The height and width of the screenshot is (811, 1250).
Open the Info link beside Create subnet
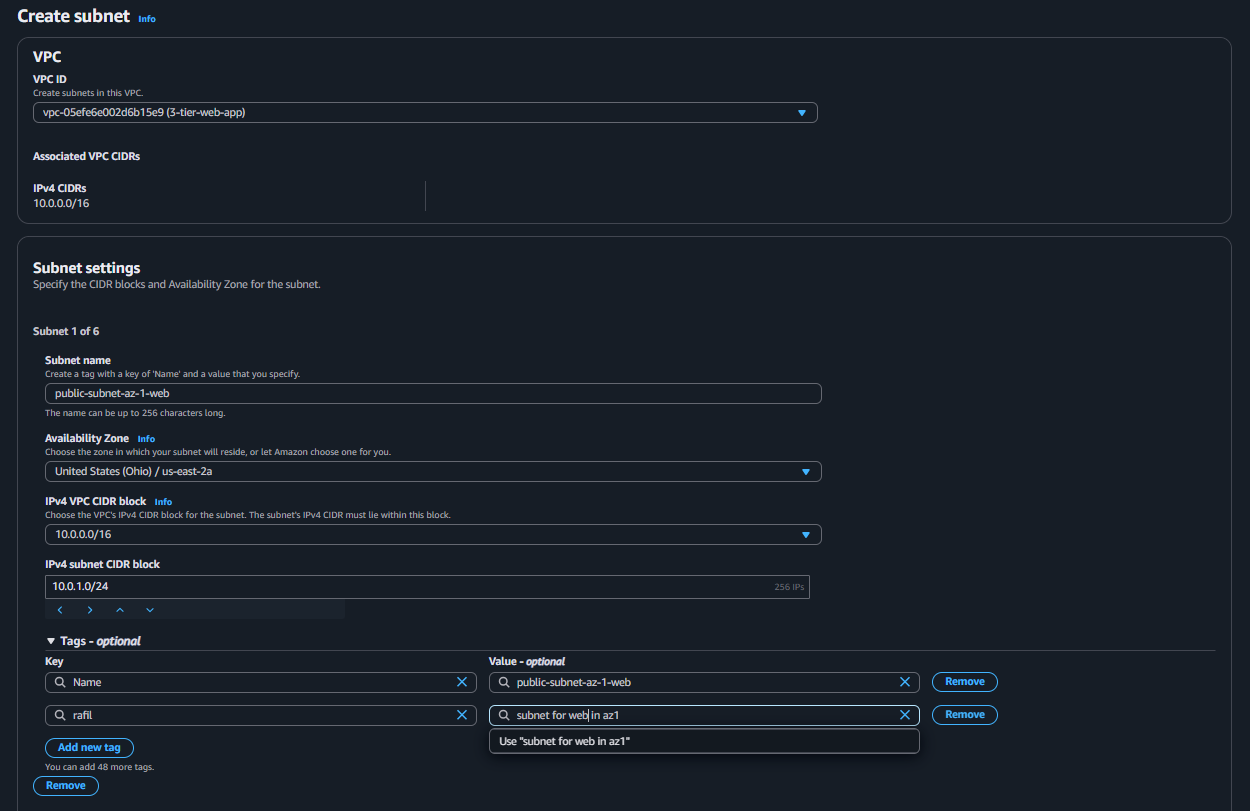click(147, 18)
